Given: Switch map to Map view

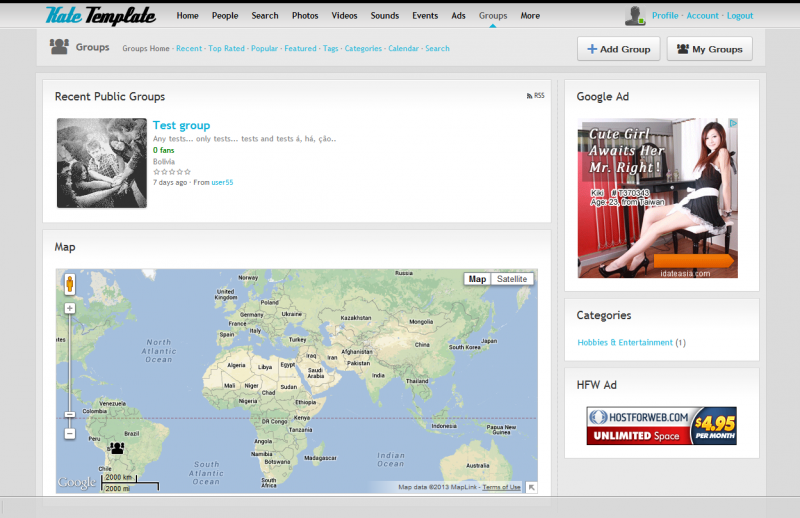Looking at the screenshot, I should [x=477, y=279].
